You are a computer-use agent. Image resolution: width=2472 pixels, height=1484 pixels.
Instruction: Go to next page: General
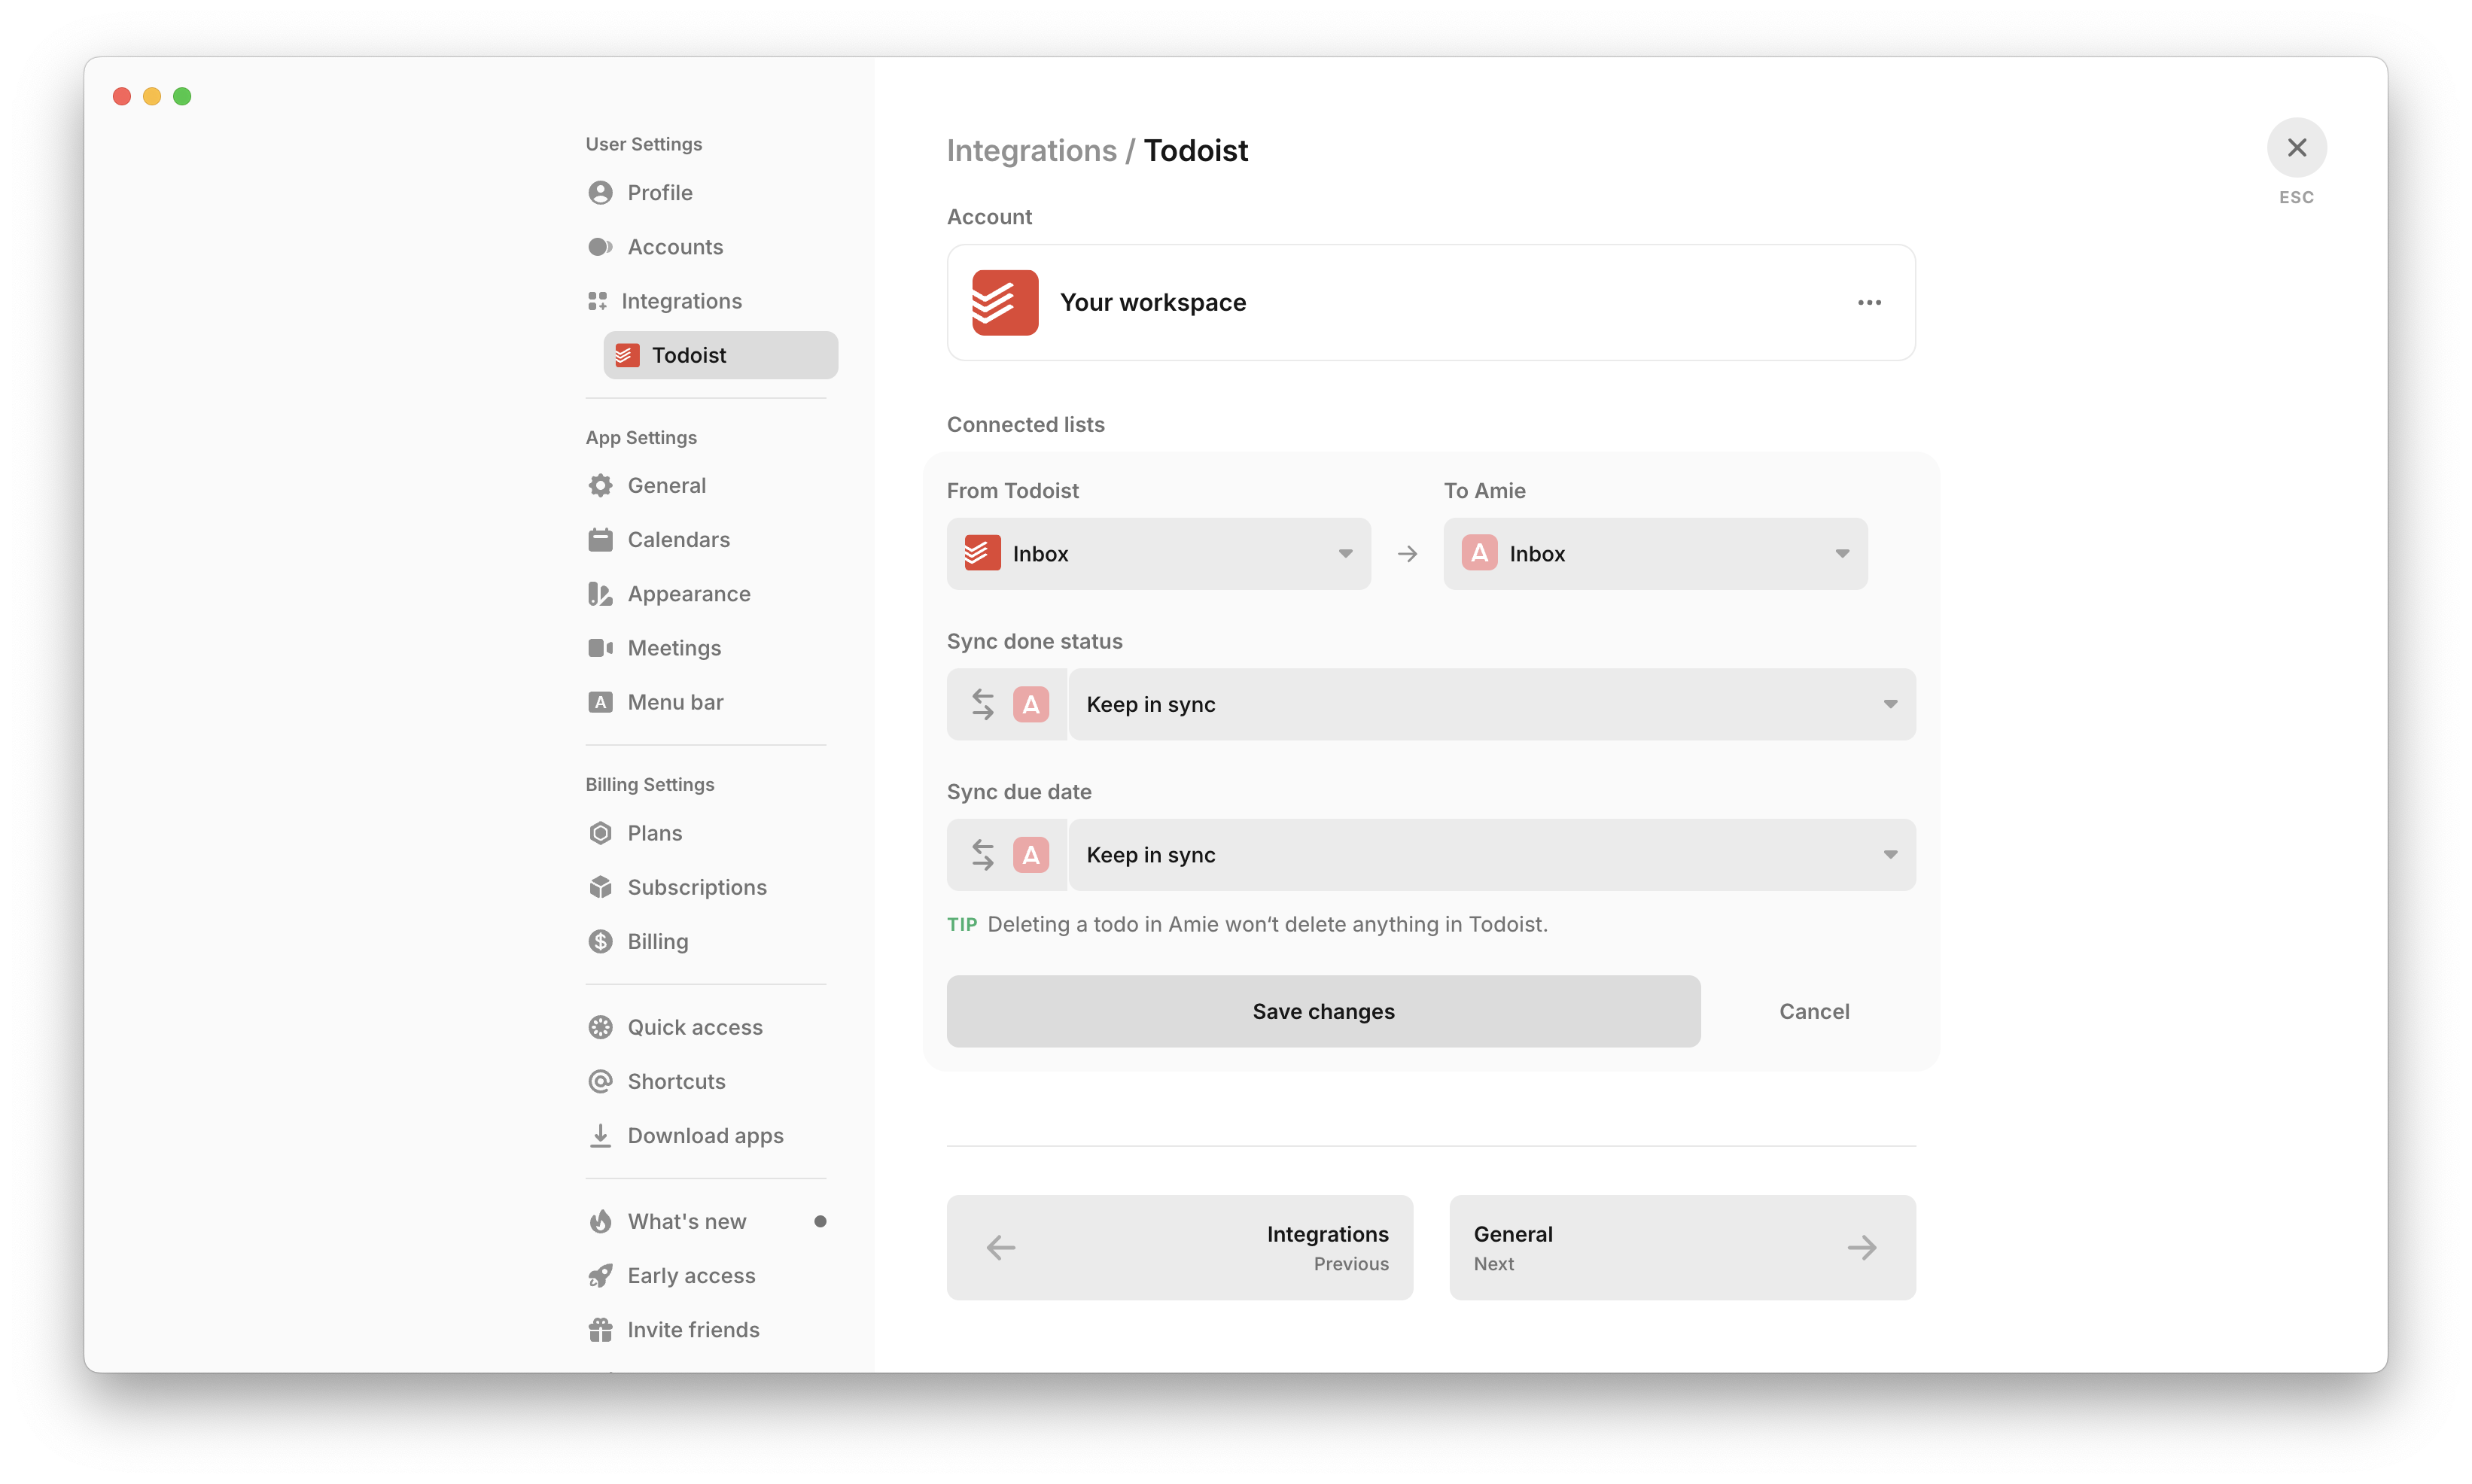point(1681,1247)
